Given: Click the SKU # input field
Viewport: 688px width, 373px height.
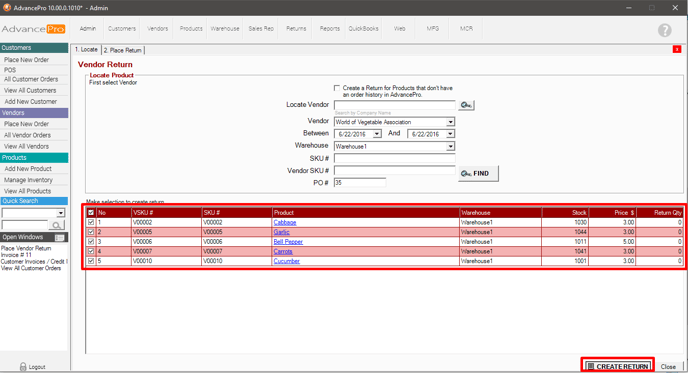Looking at the screenshot, I should 394,158.
